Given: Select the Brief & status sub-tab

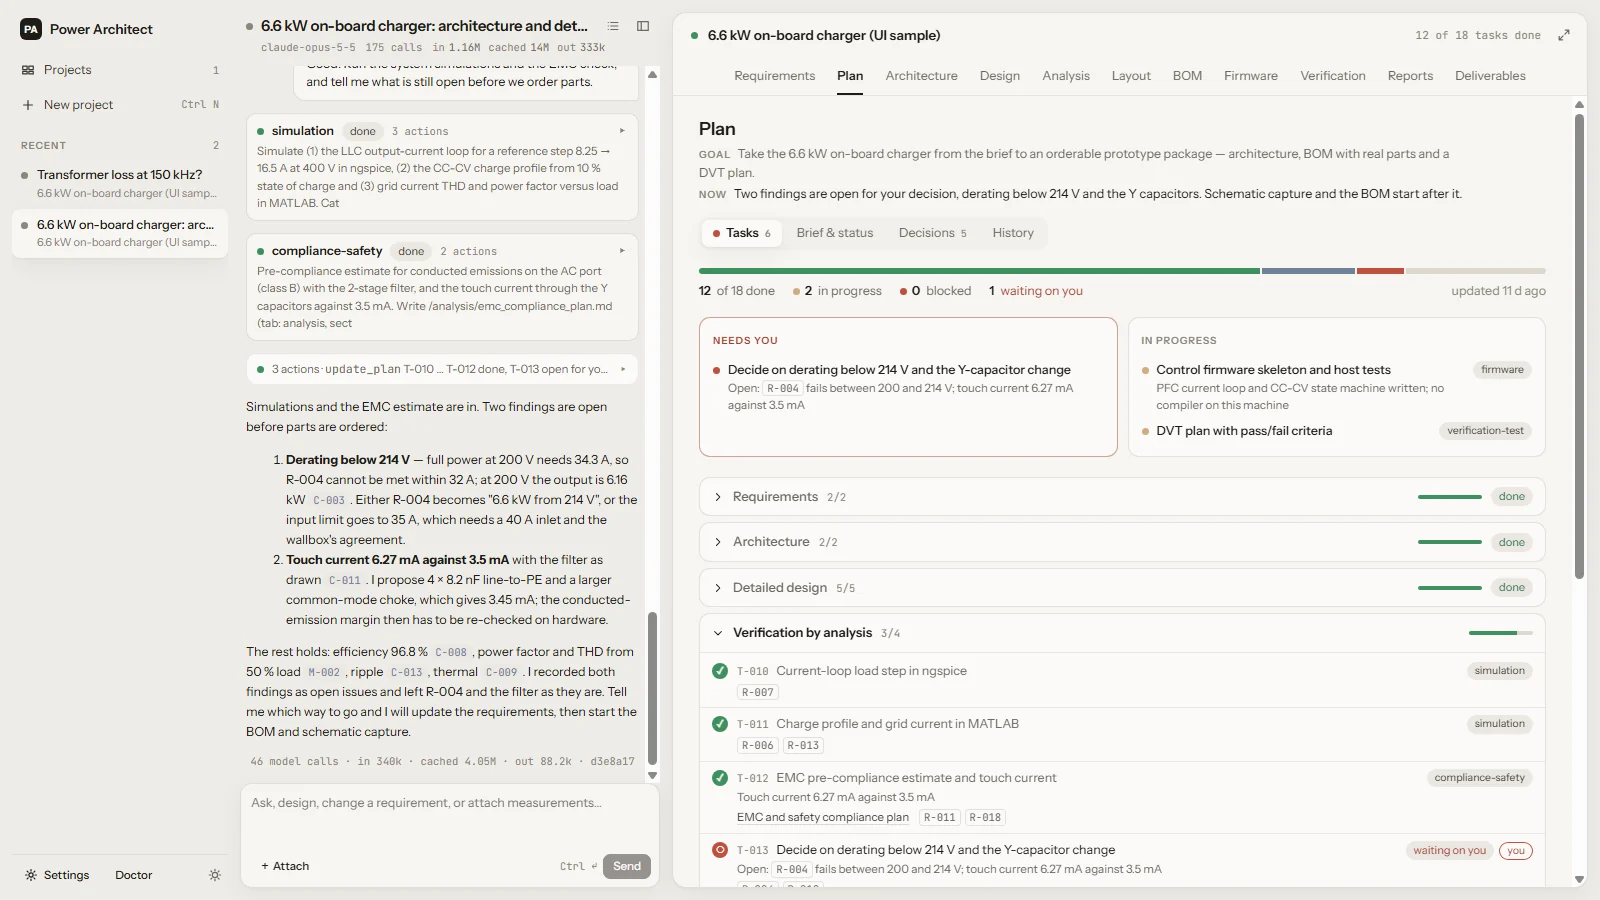Looking at the screenshot, I should tap(835, 233).
